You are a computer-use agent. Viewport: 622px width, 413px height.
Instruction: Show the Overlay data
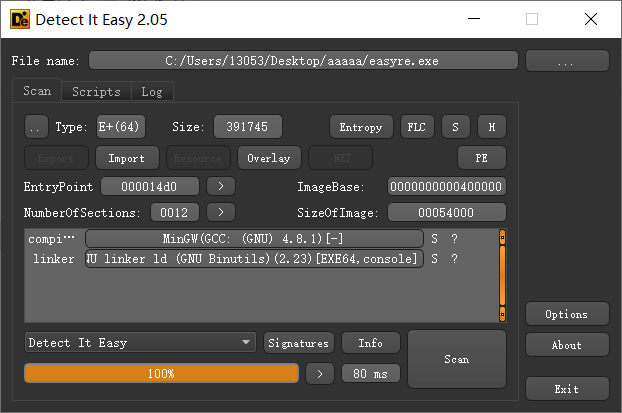pyautogui.click(x=269, y=158)
